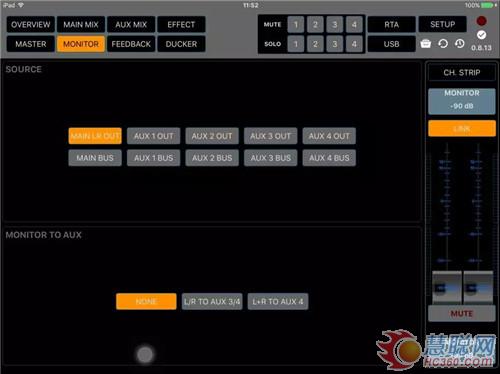The width and height of the screenshot is (500, 374).
Task: Tap the gray assistive touch circle
Action: point(145,354)
